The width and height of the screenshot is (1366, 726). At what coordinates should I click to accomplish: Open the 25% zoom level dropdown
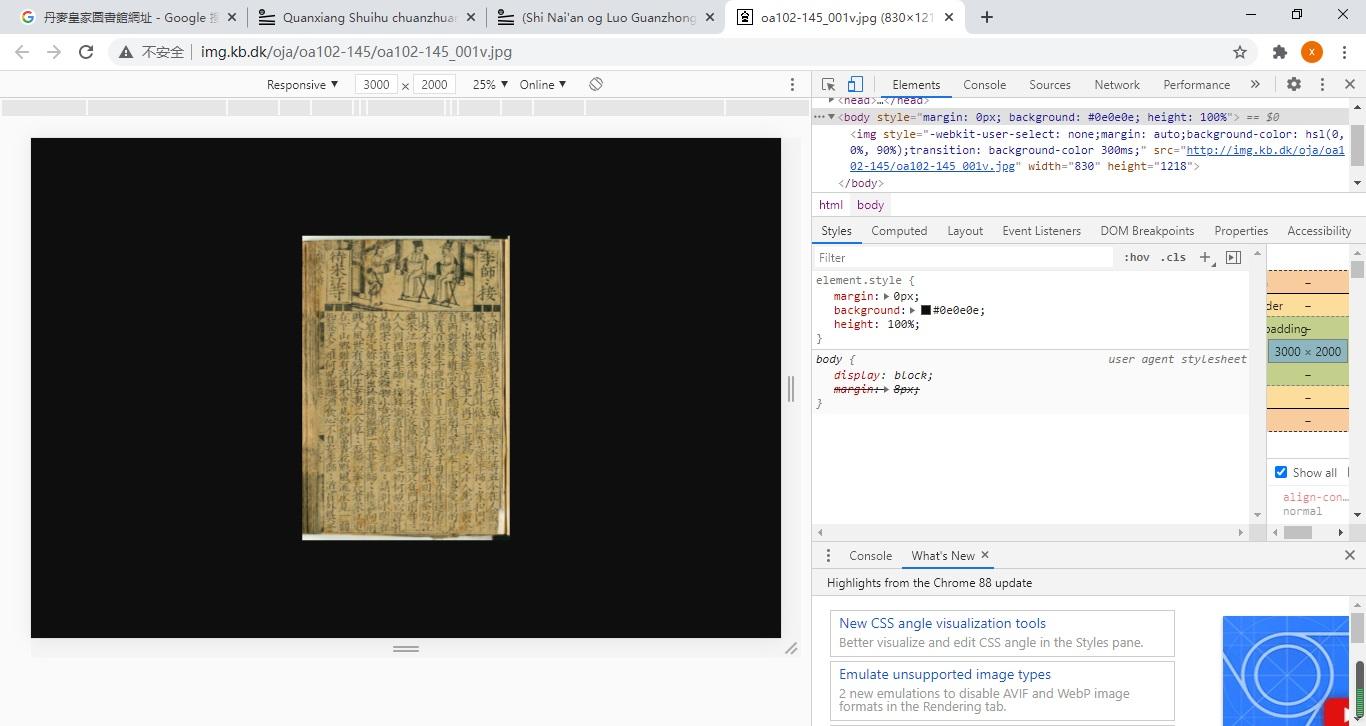click(x=490, y=85)
